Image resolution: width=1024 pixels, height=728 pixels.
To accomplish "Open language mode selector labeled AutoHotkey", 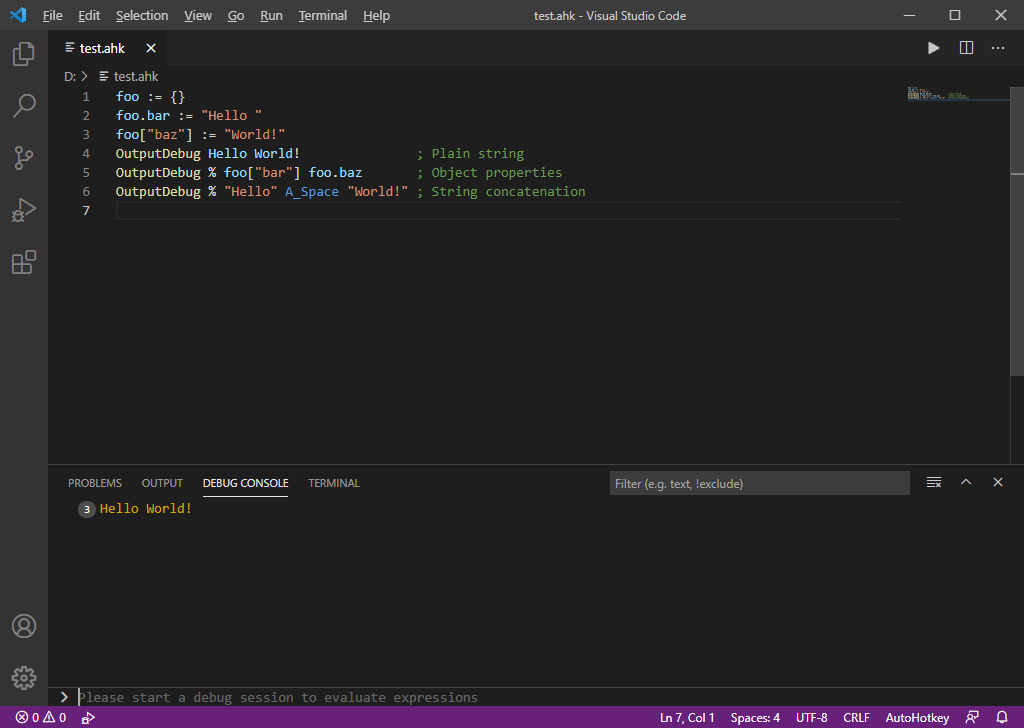I will tap(917, 717).
